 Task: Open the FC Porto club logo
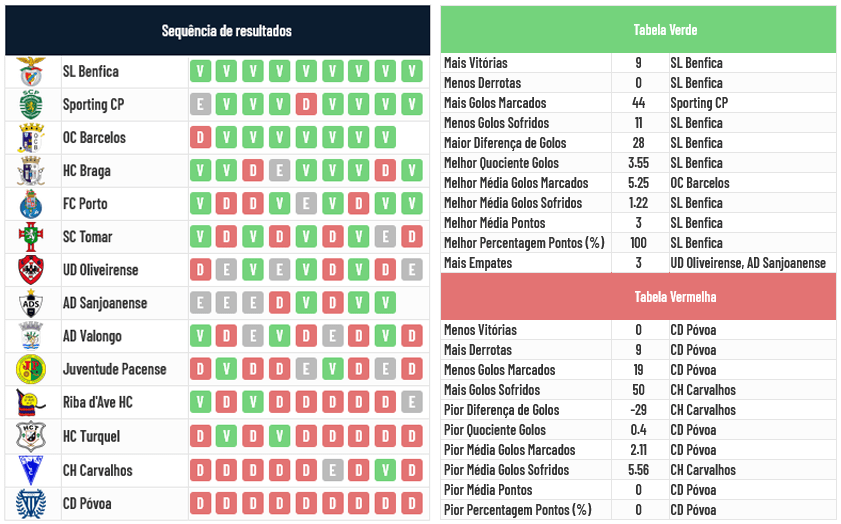tap(31, 204)
